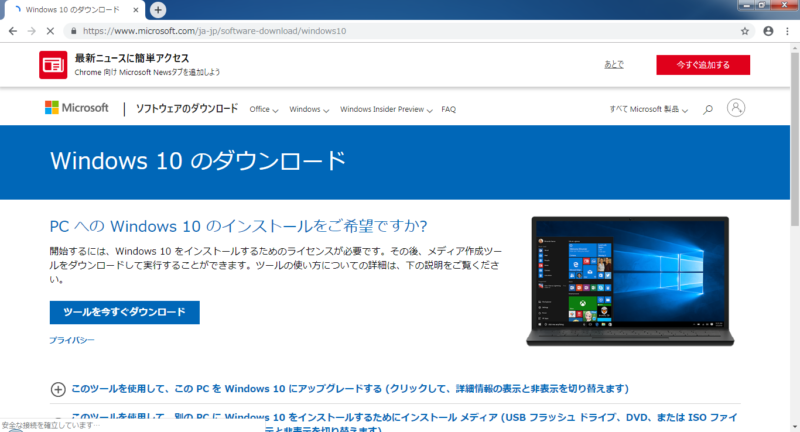Click the laptop product image
800x432 pixels.
(630, 282)
